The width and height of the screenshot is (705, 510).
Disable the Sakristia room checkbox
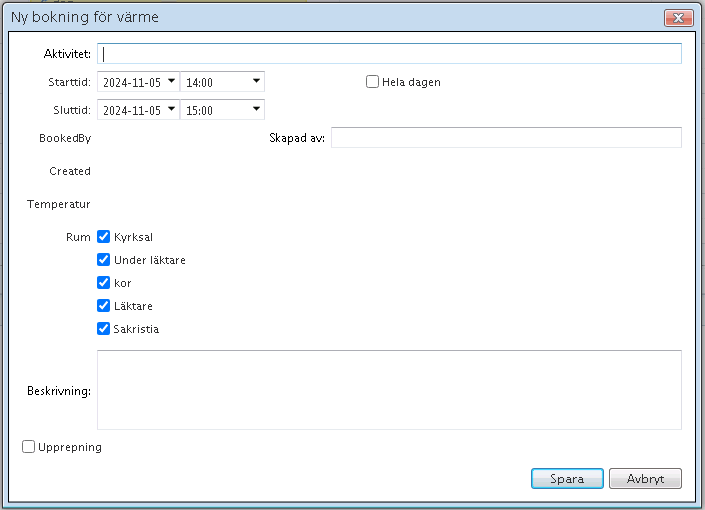click(x=103, y=329)
